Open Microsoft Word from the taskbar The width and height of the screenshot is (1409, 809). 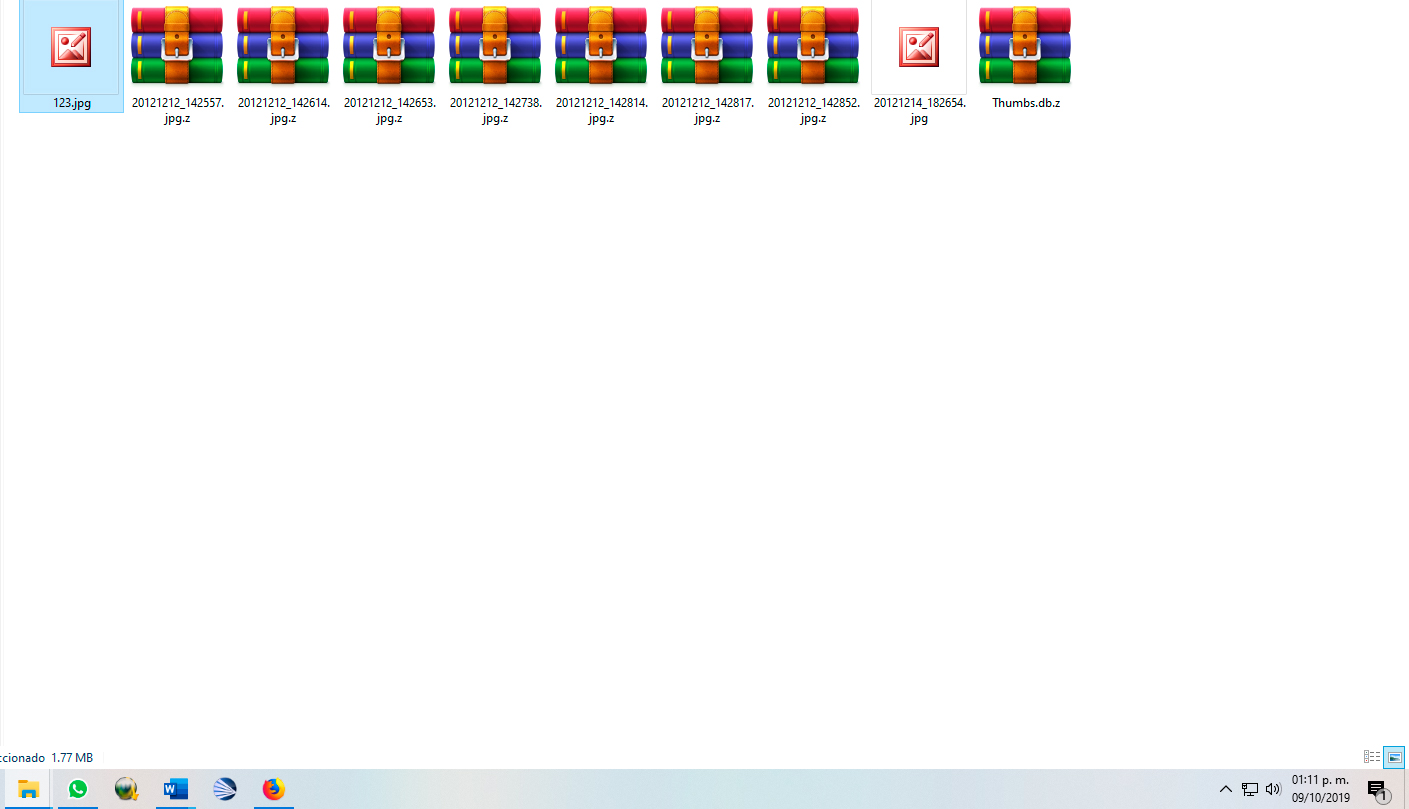pyautogui.click(x=176, y=789)
